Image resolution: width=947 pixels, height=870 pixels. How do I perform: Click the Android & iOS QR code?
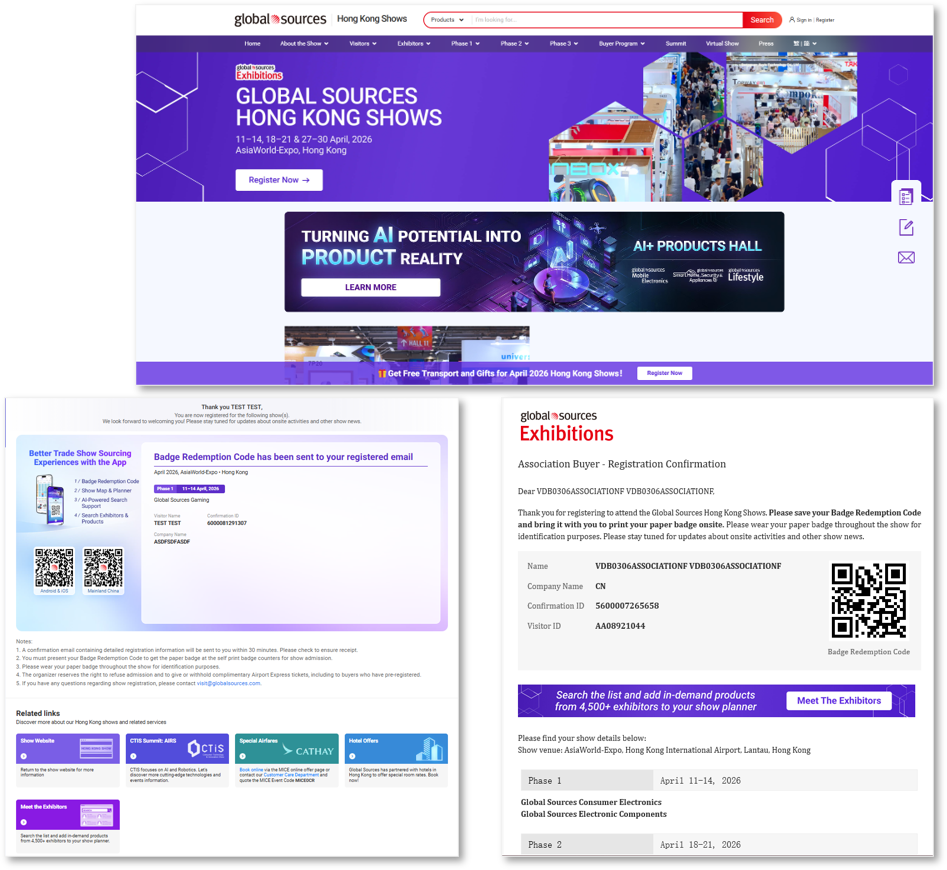pos(54,568)
